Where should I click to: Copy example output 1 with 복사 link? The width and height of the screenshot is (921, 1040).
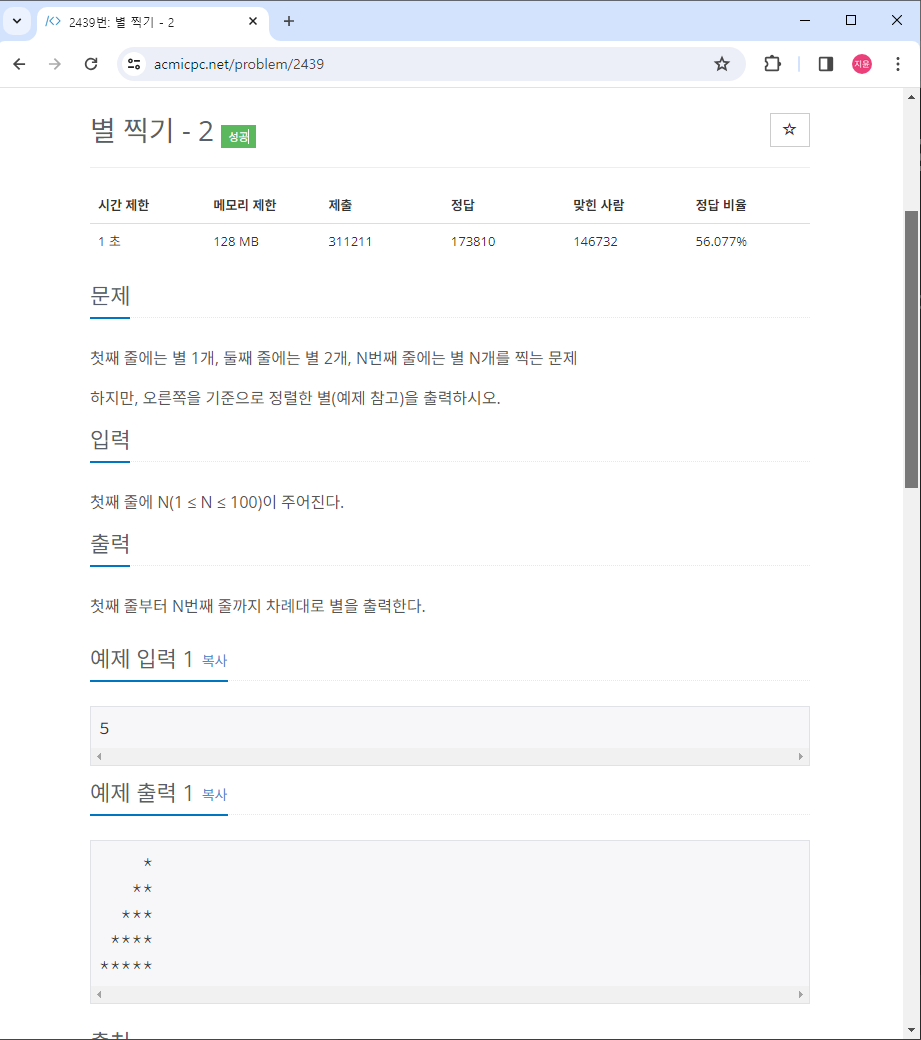coord(214,795)
